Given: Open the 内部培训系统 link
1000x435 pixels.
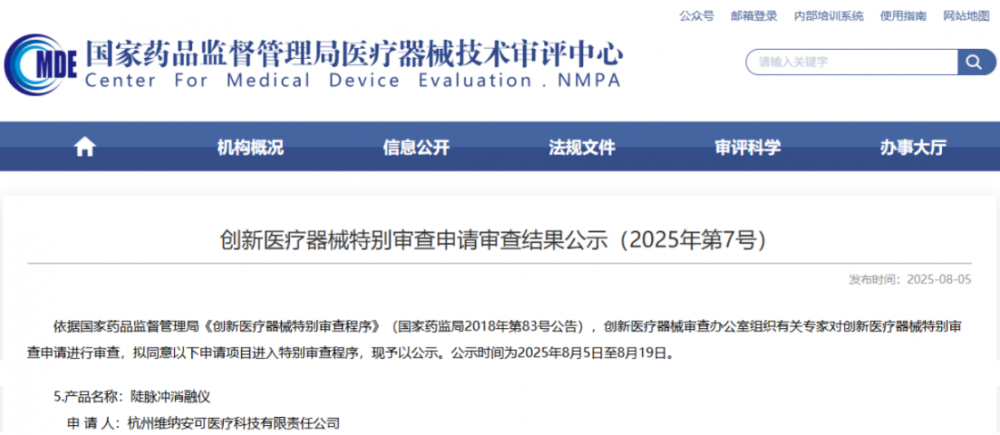Looking at the screenshot, I should 828,16.
